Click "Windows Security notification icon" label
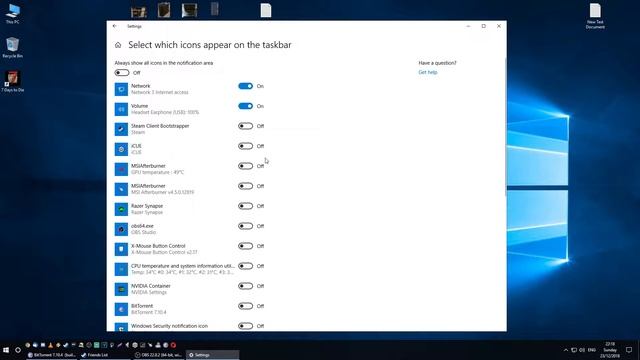 [x=169, y=326]
